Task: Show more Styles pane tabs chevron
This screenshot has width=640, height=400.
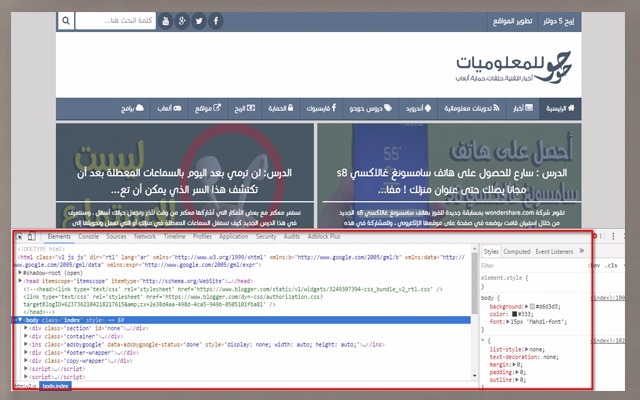Action: click(584, 252)
